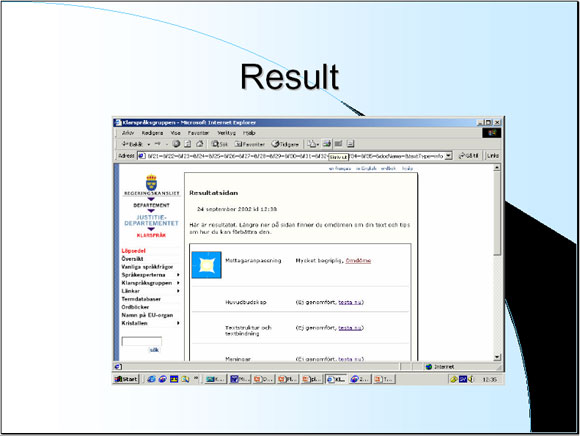The width and height of the screenshot is (580, 436).
Task: Expand Klarspråksgruppen submenu arrow
Action: point(178,283)
